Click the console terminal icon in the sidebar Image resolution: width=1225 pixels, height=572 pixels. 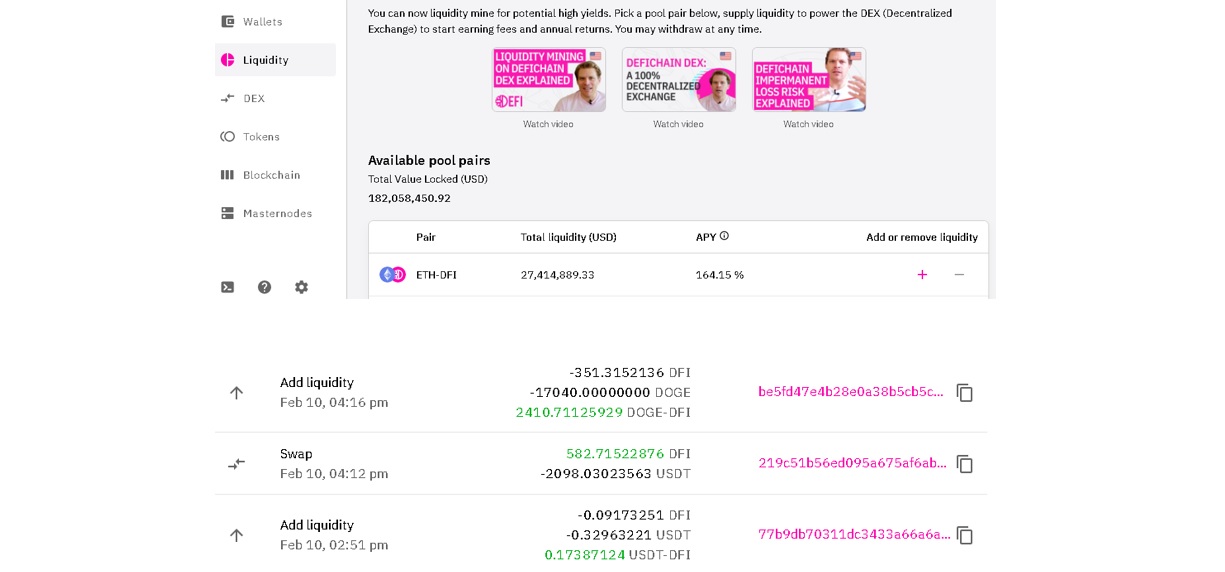pos(228,287)
